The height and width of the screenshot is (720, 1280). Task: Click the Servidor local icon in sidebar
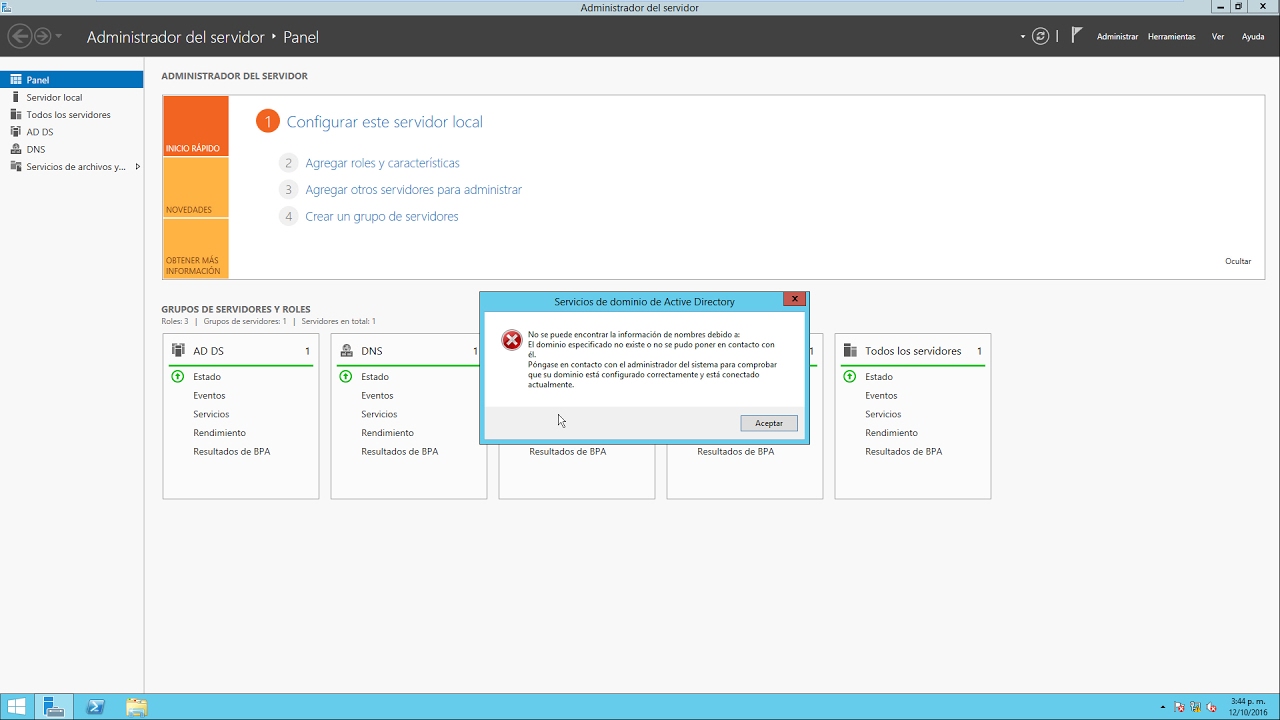(x=16, y=97)
